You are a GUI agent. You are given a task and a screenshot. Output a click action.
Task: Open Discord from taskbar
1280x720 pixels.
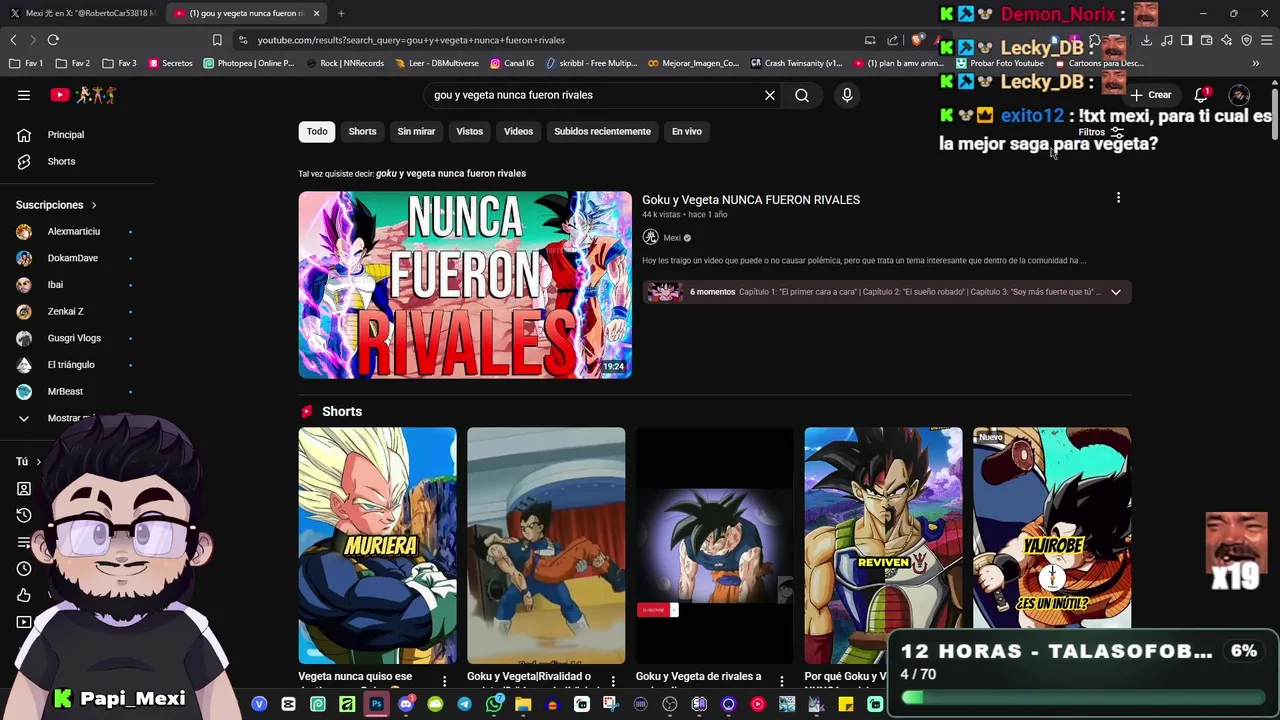click(406, 704)
